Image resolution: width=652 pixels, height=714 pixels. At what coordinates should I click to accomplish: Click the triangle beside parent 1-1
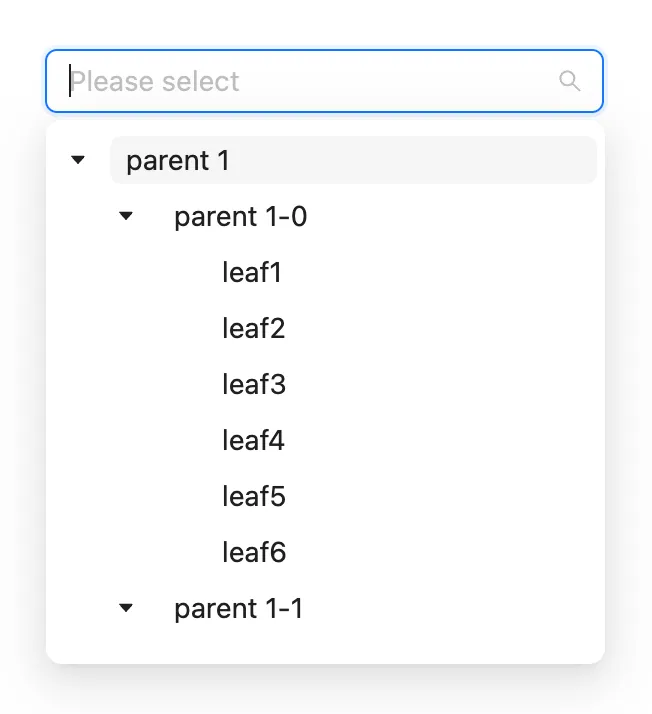click(x=126, y=608)
